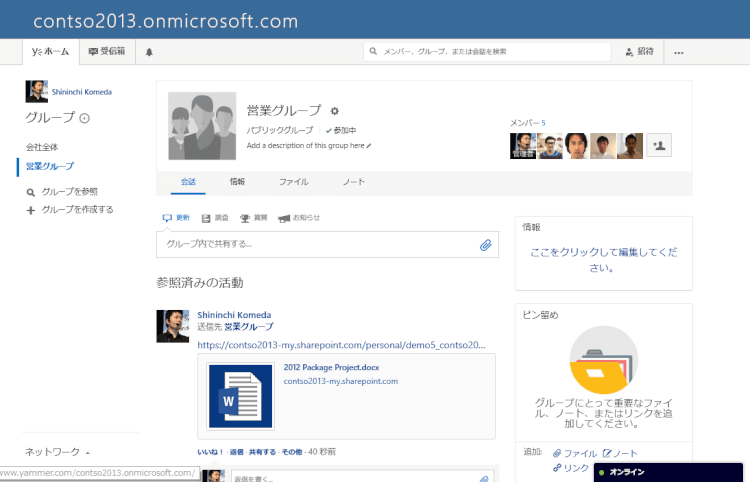The height and width of the screenshot is (482, 750).
Task: Switch to the 会話 tab
Action: click(188, 182)
